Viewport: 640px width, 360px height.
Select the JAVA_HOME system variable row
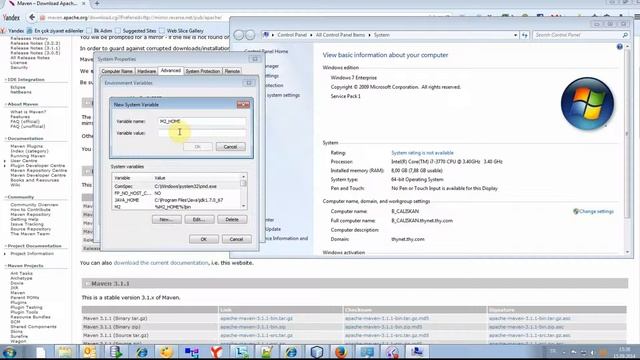(176, 200)
